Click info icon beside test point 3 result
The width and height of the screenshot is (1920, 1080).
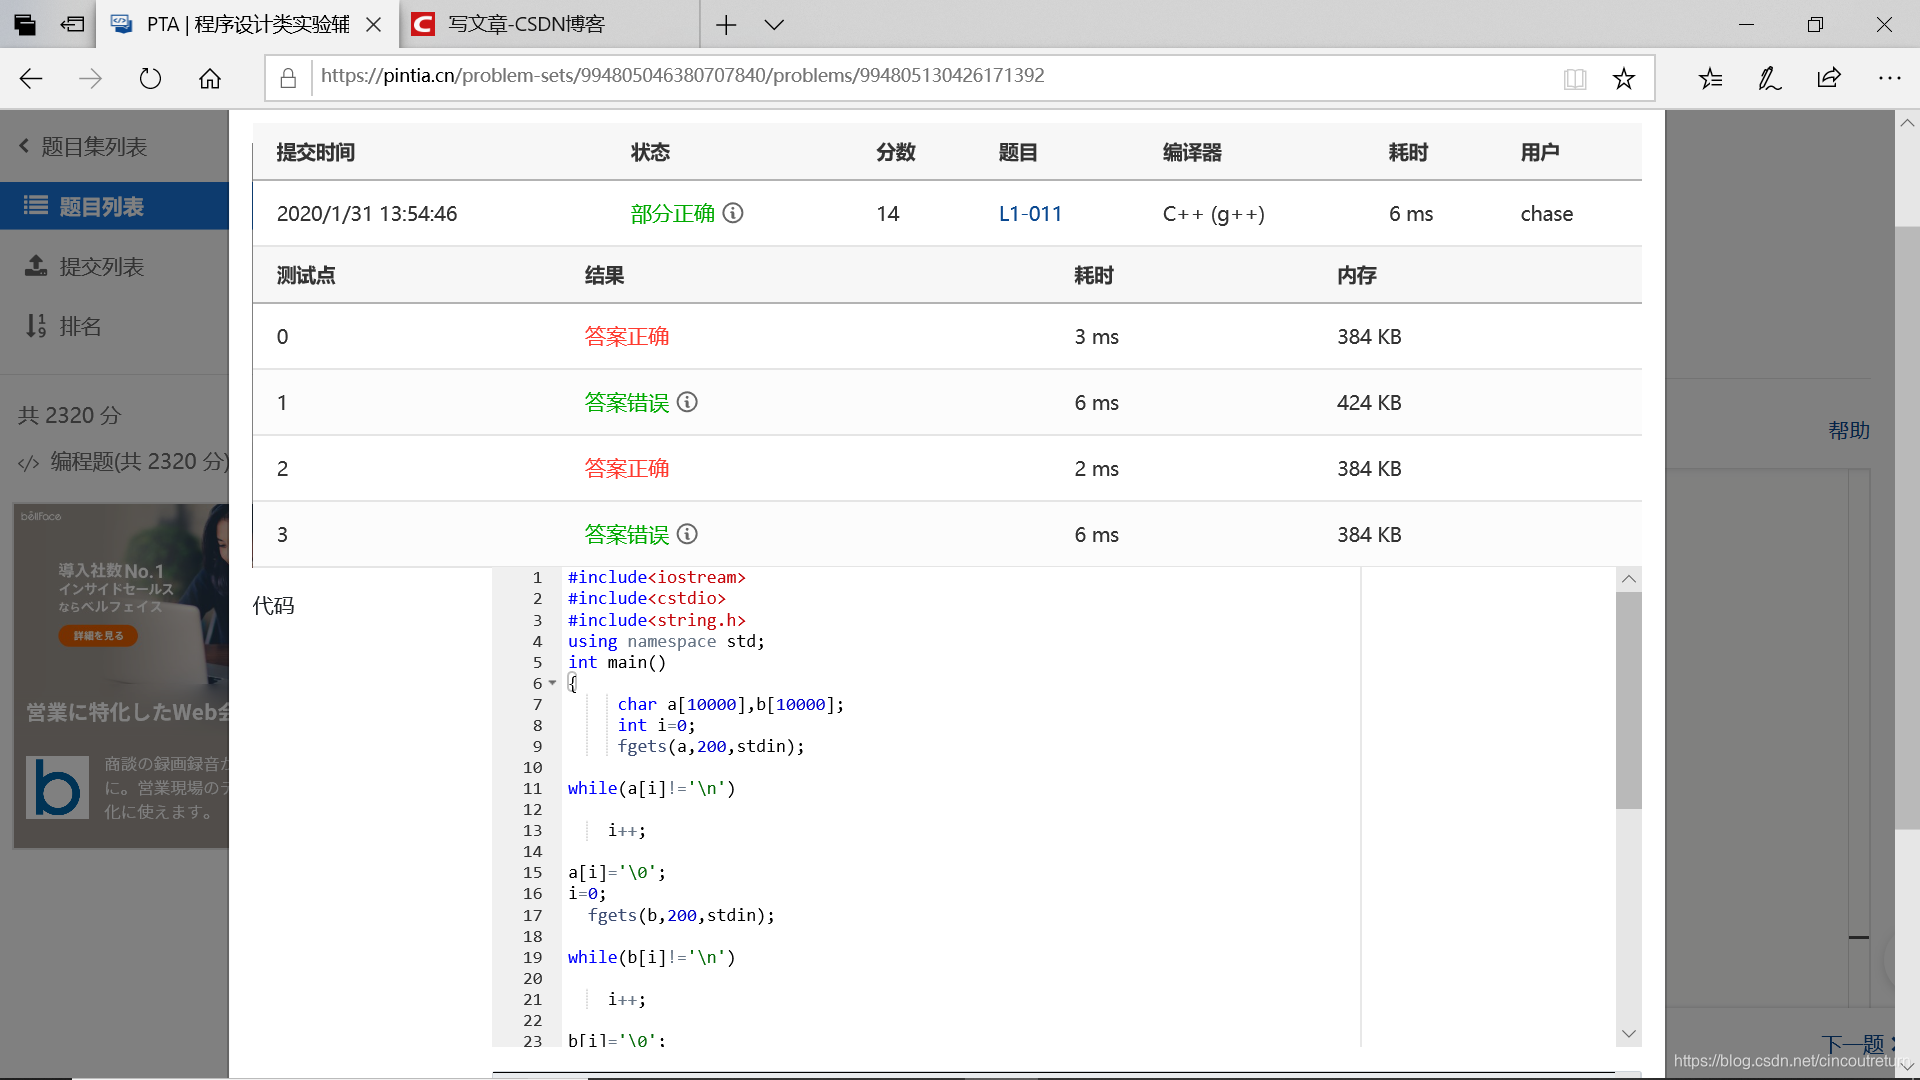(687, 534)
